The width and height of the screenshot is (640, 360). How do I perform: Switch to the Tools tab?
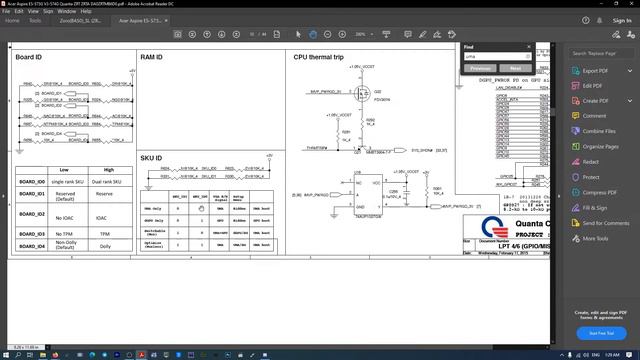coord(35,21)
